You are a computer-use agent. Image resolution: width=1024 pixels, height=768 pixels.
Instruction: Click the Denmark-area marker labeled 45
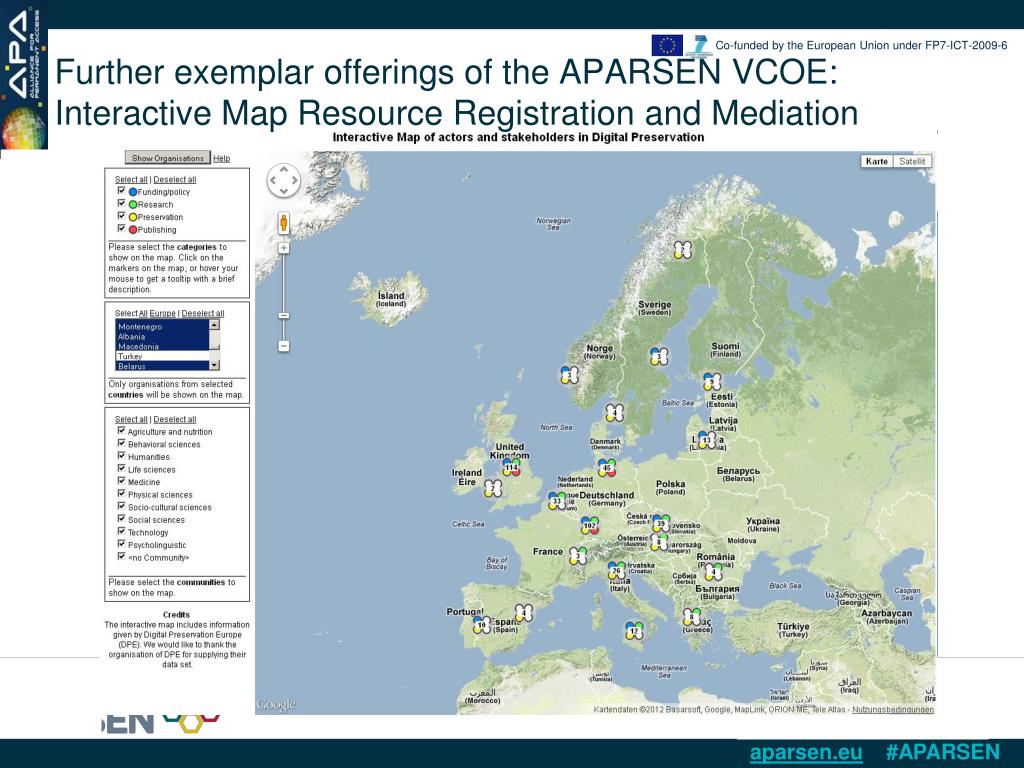[607, 468]
